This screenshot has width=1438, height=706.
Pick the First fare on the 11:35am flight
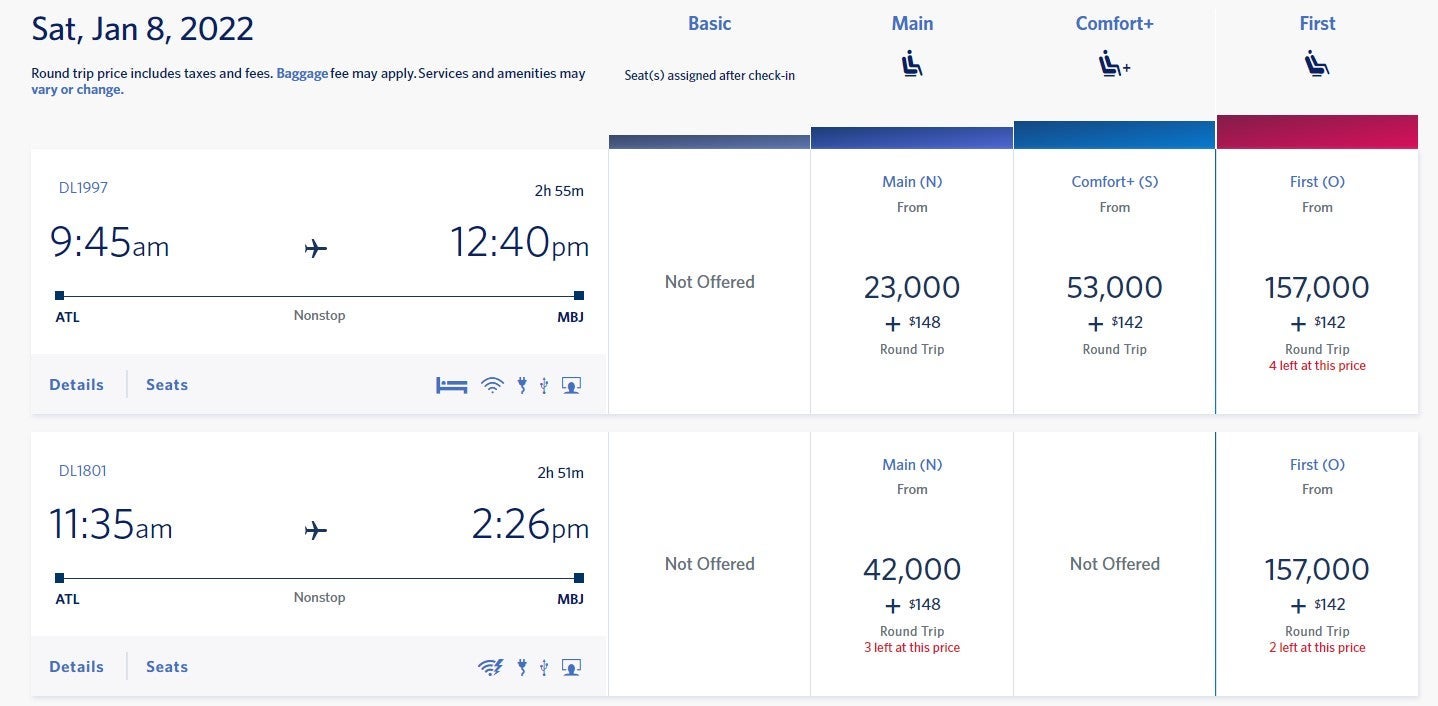click(x=1317, y=570)
